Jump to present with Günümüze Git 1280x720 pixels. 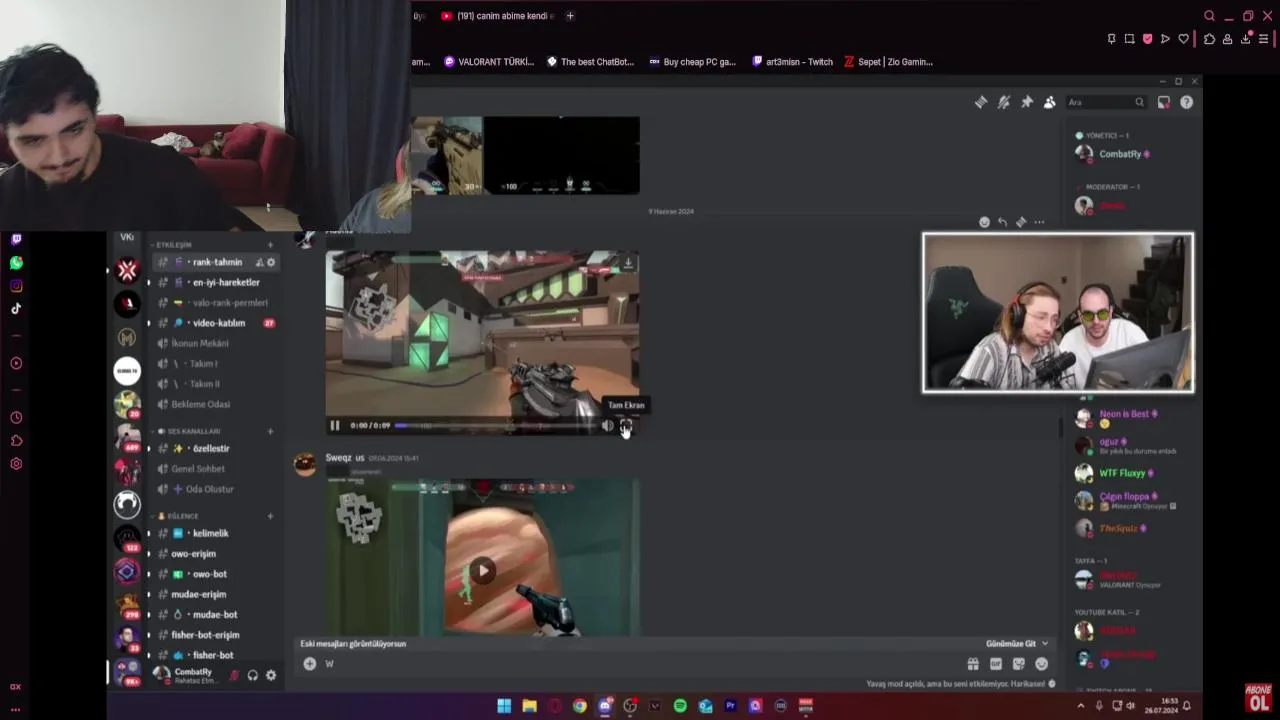click(x=1017, y=644)
